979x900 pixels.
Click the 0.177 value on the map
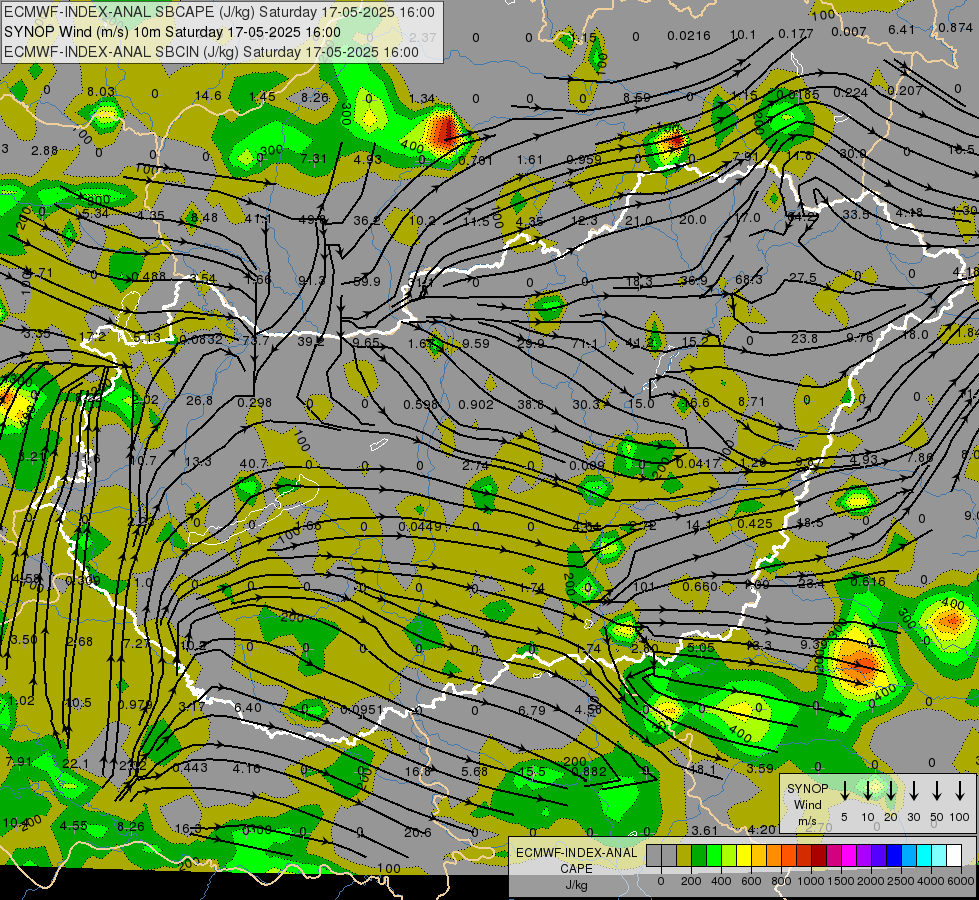click(796, 33)
